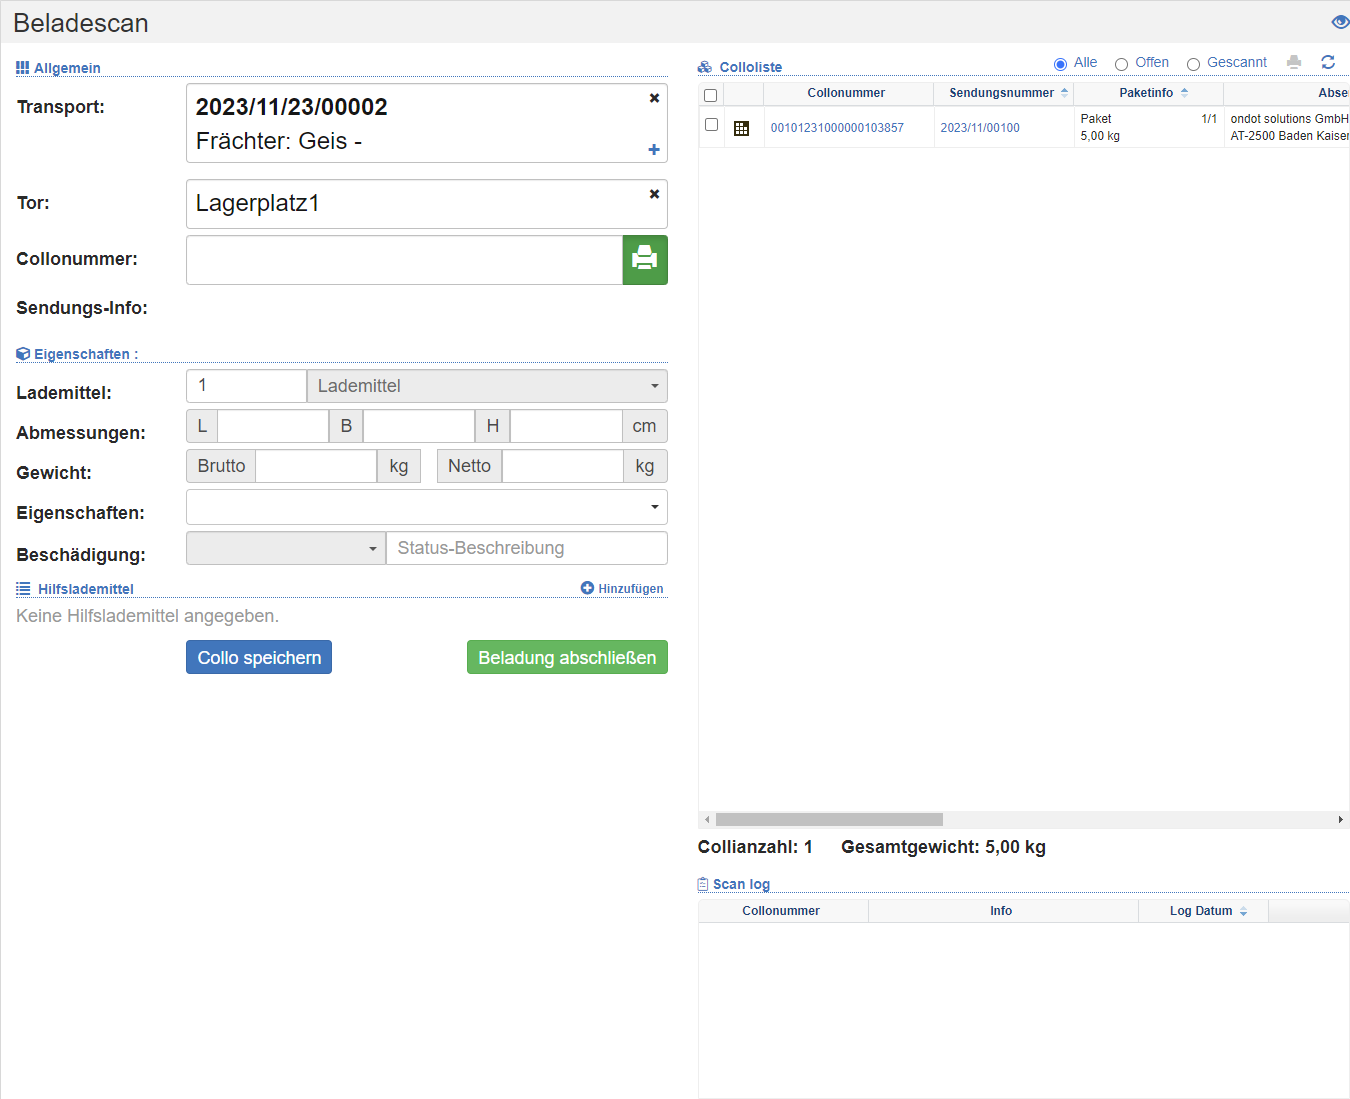Select the Offen radio filter
The height and width of the screenshot is (1099, 1350).
pyautogui.click(x=1121, y=64)
